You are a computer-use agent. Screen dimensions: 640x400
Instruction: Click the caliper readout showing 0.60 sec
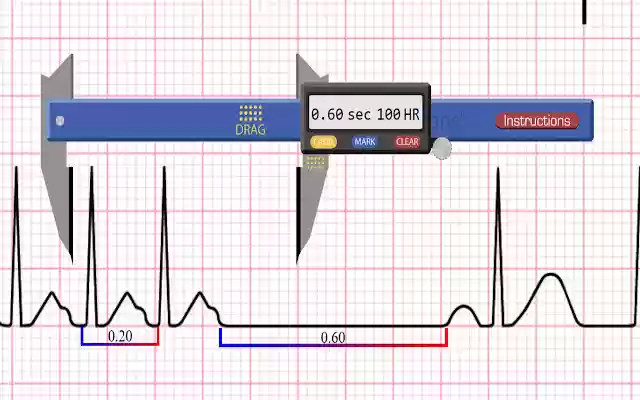pyautogui.click(x=365, y=114)
